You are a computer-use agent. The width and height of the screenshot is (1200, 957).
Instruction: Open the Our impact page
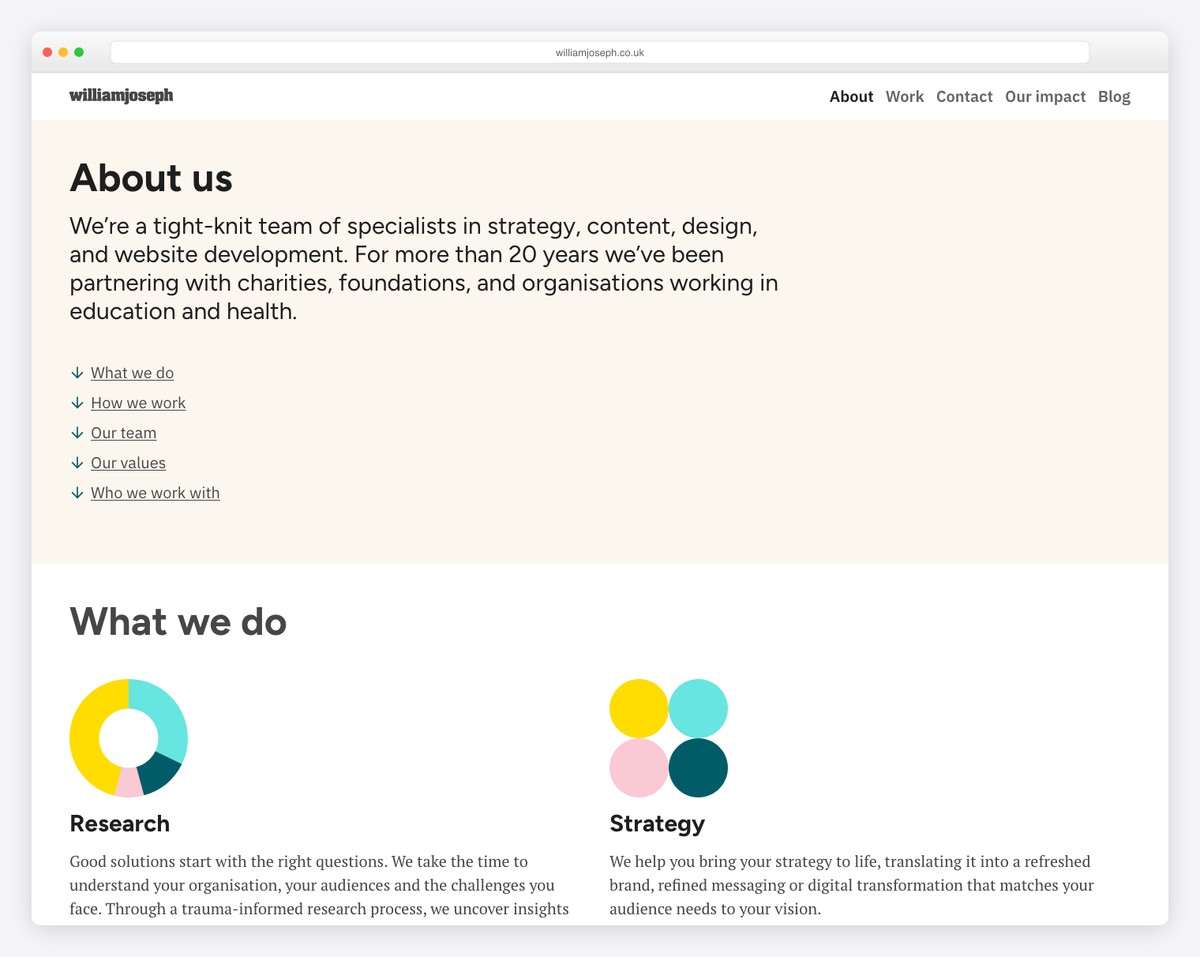click(1045, 97)
